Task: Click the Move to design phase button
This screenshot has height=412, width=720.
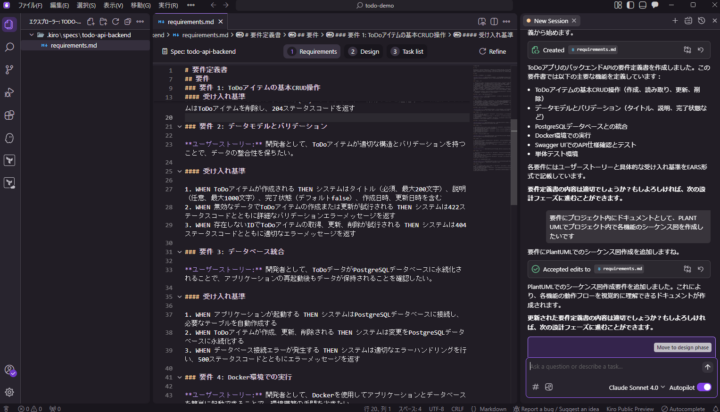Action: point(682,347)
